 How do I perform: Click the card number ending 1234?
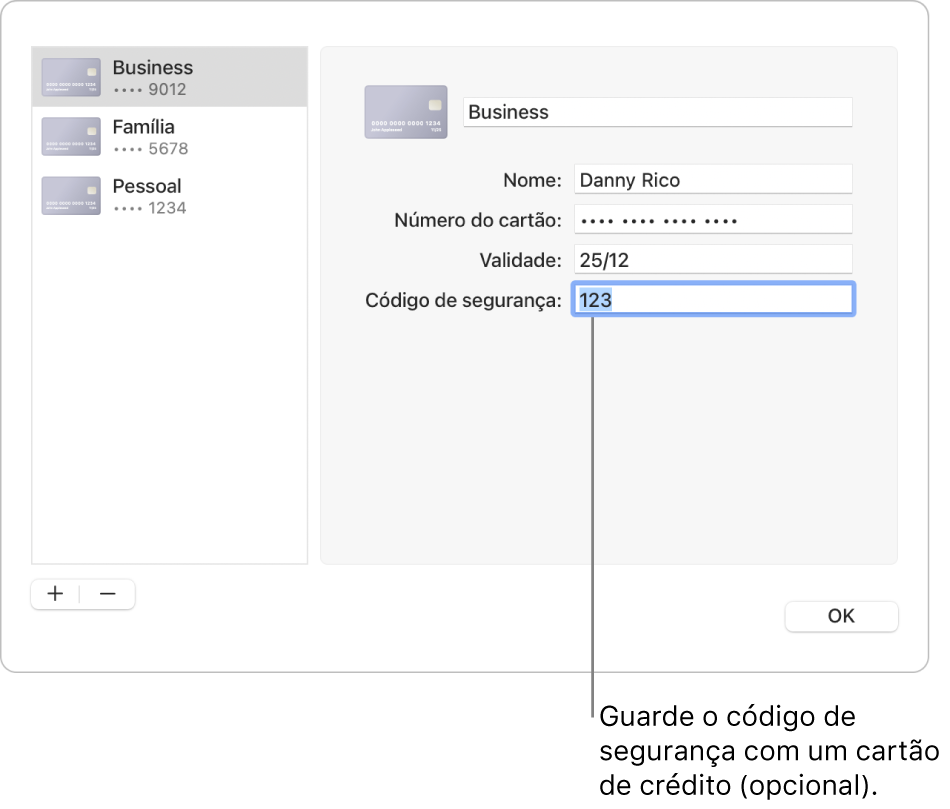coord(149,208)
